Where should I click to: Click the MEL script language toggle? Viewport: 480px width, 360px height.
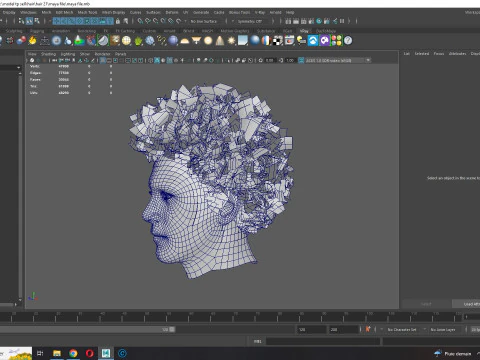(x=258, y=341)
